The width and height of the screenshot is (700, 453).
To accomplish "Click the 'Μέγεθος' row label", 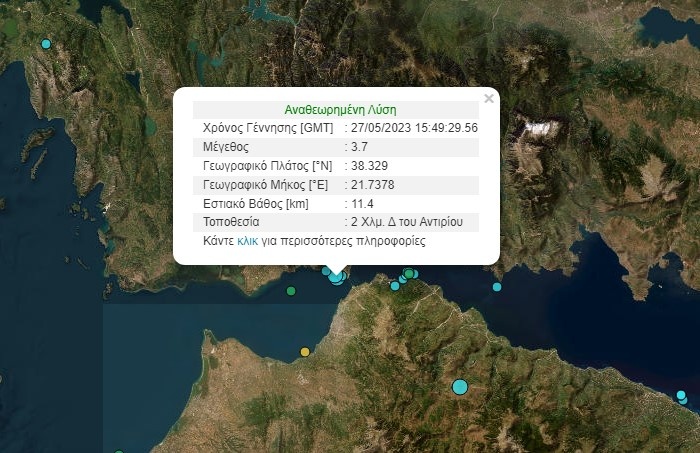I will (226, 146).
